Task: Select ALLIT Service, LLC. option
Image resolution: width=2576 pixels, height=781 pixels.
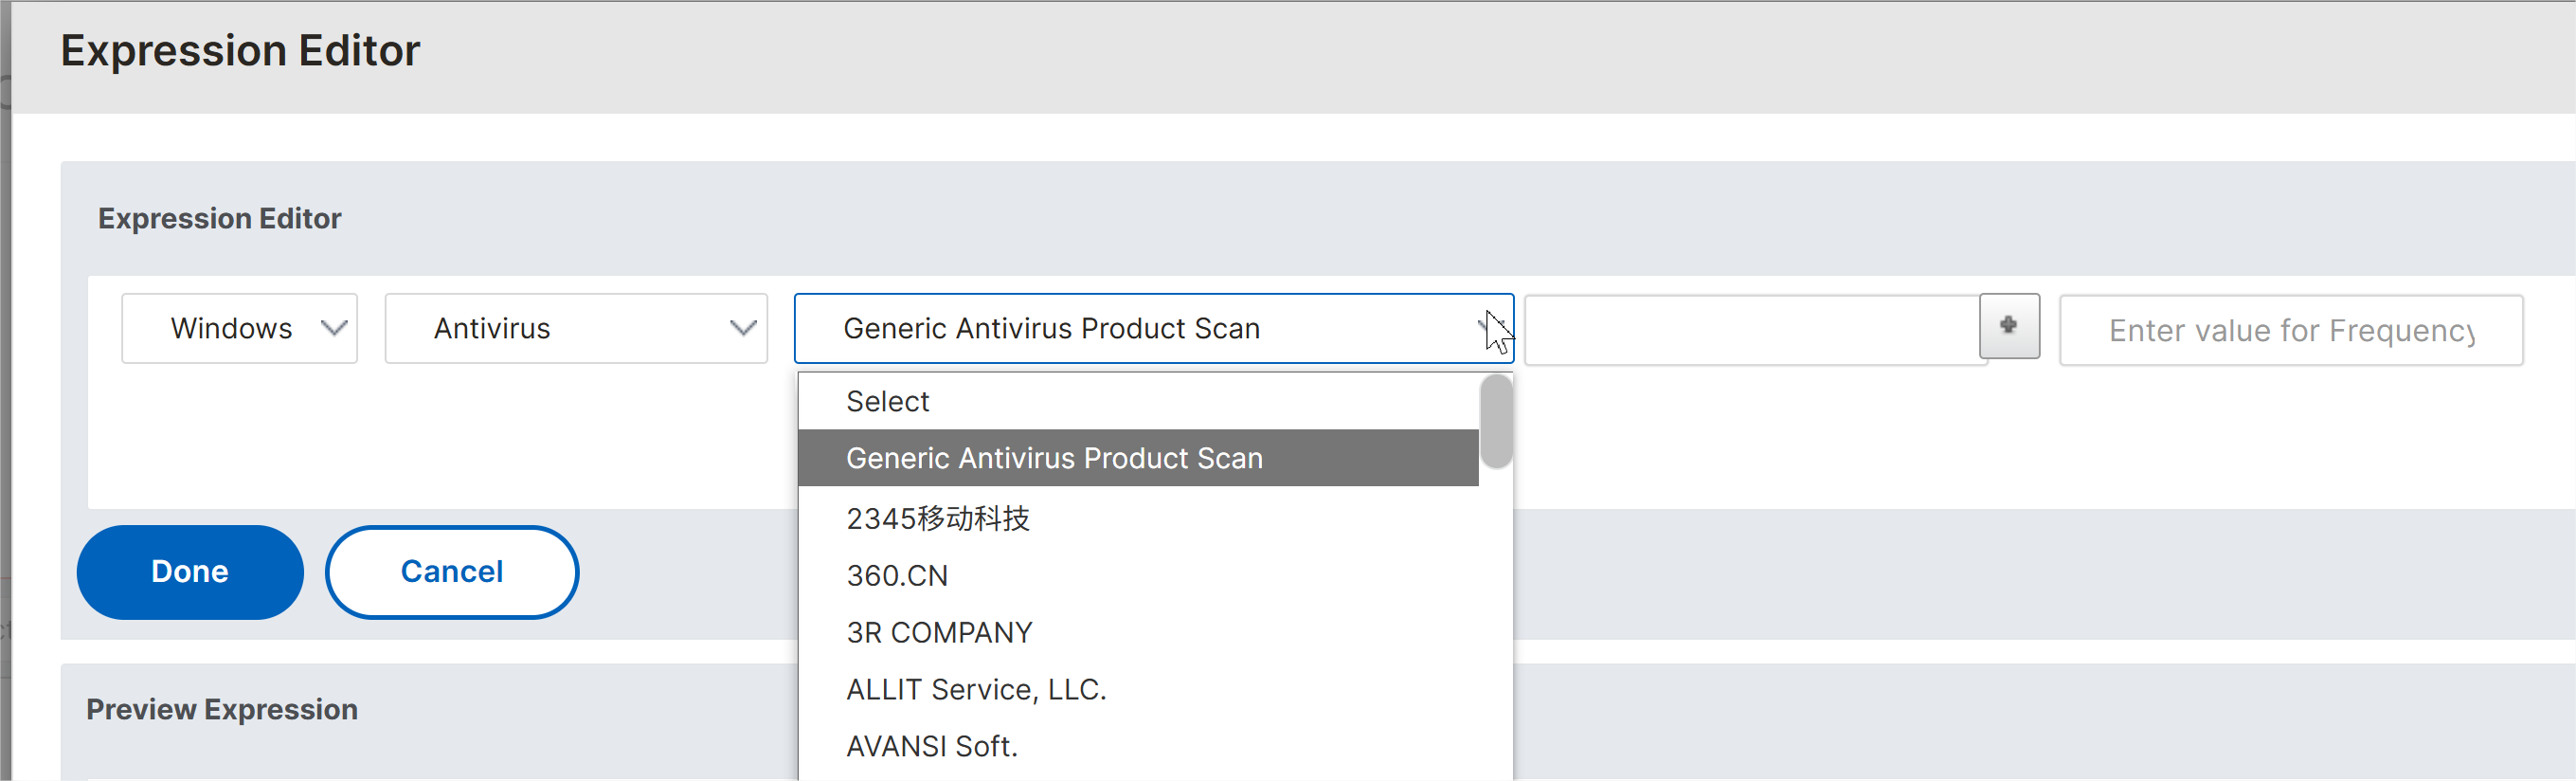Action: pos(1138,689)
